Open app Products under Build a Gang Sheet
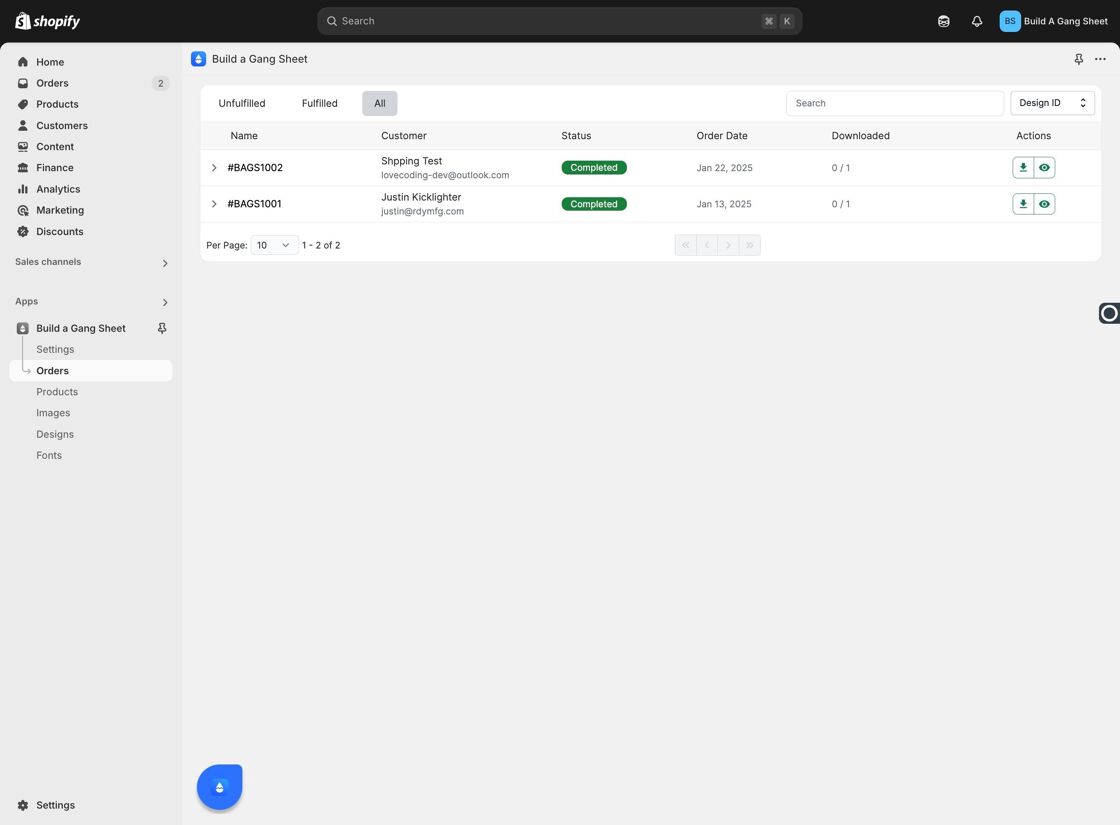The height and width of the screenshot is (825, 1120). coord(57,392)
